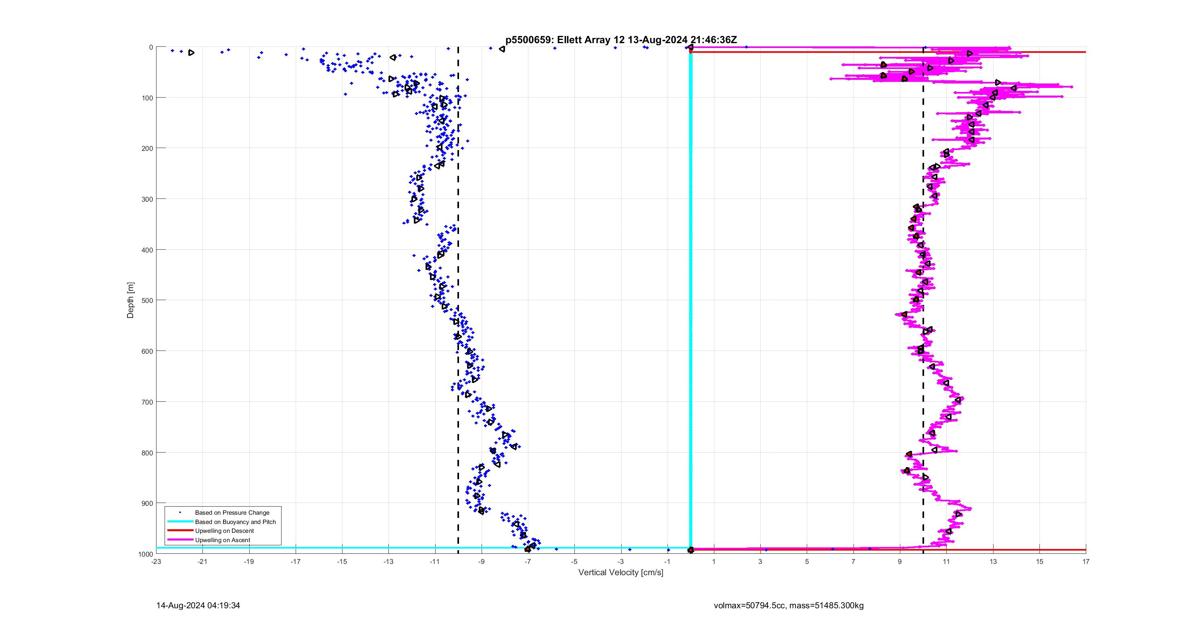Click the x-axis tick label '-7'

[x=528, y=561]
